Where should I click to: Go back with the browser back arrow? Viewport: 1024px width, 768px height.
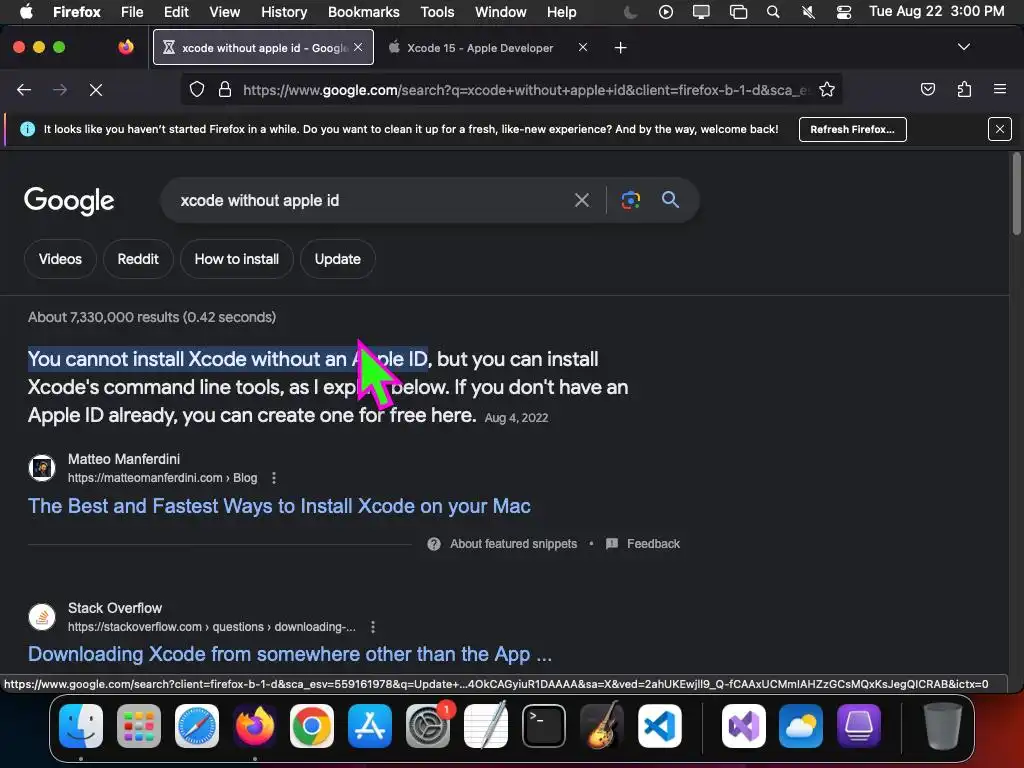[x=24, y=90]
